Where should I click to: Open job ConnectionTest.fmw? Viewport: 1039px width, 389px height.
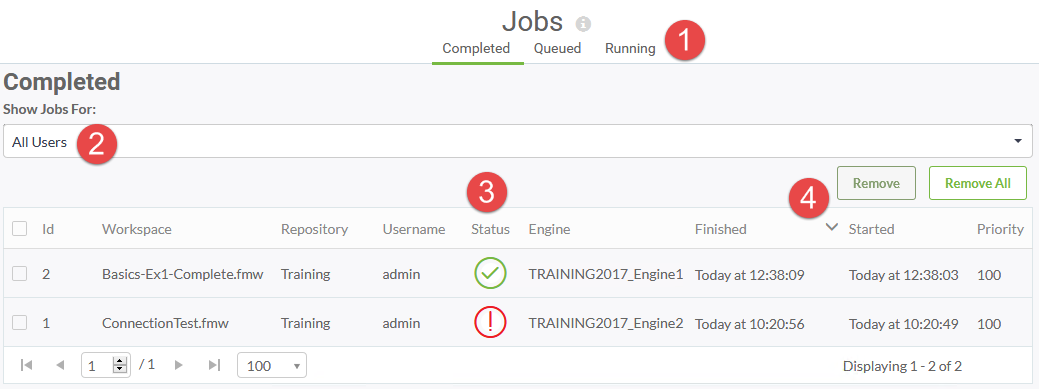pyautogui.click(x=165, y=323)
